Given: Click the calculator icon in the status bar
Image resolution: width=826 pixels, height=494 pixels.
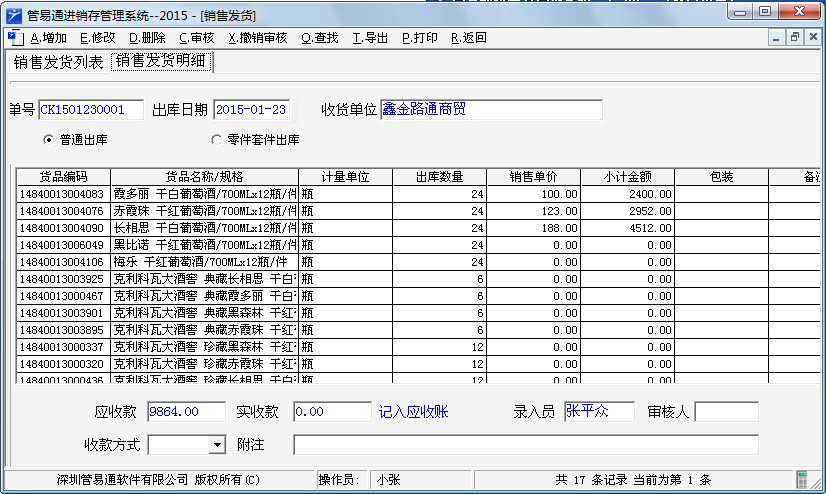Looking at the screenshot, I should click(800, 480).
